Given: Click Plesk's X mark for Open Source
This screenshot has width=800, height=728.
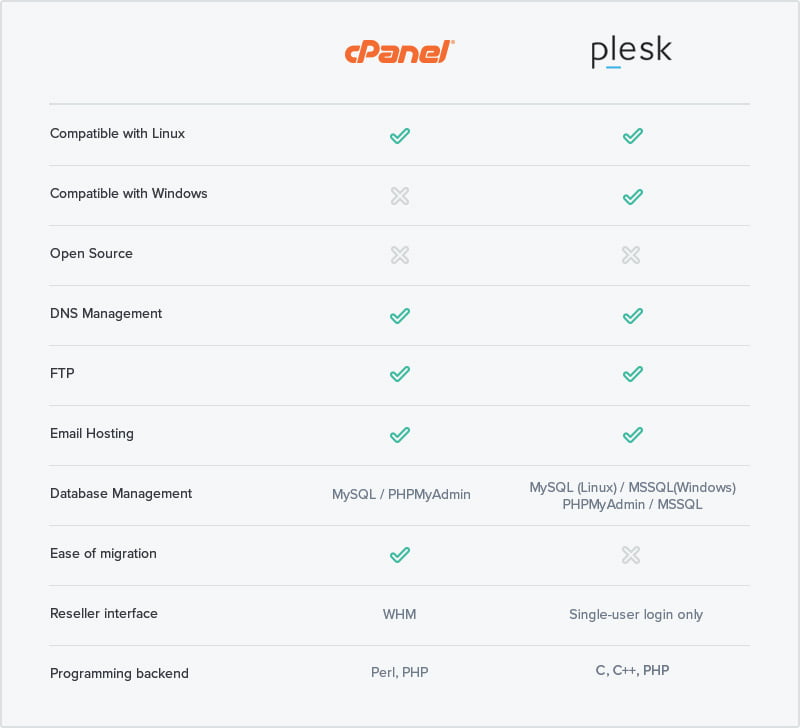Looking at the screenshot, I should 631,255.
